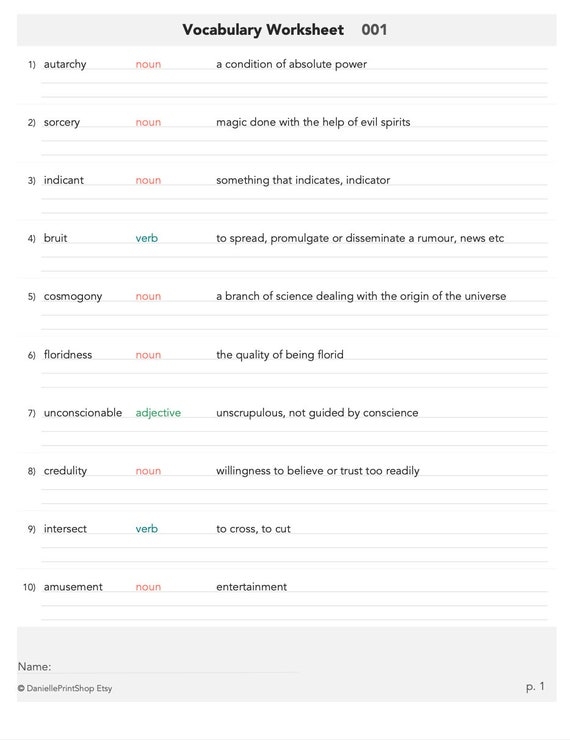The width and height of the screenshot is (570, 740).
Task: Select the word autarchy
Action: coord(65,64)
